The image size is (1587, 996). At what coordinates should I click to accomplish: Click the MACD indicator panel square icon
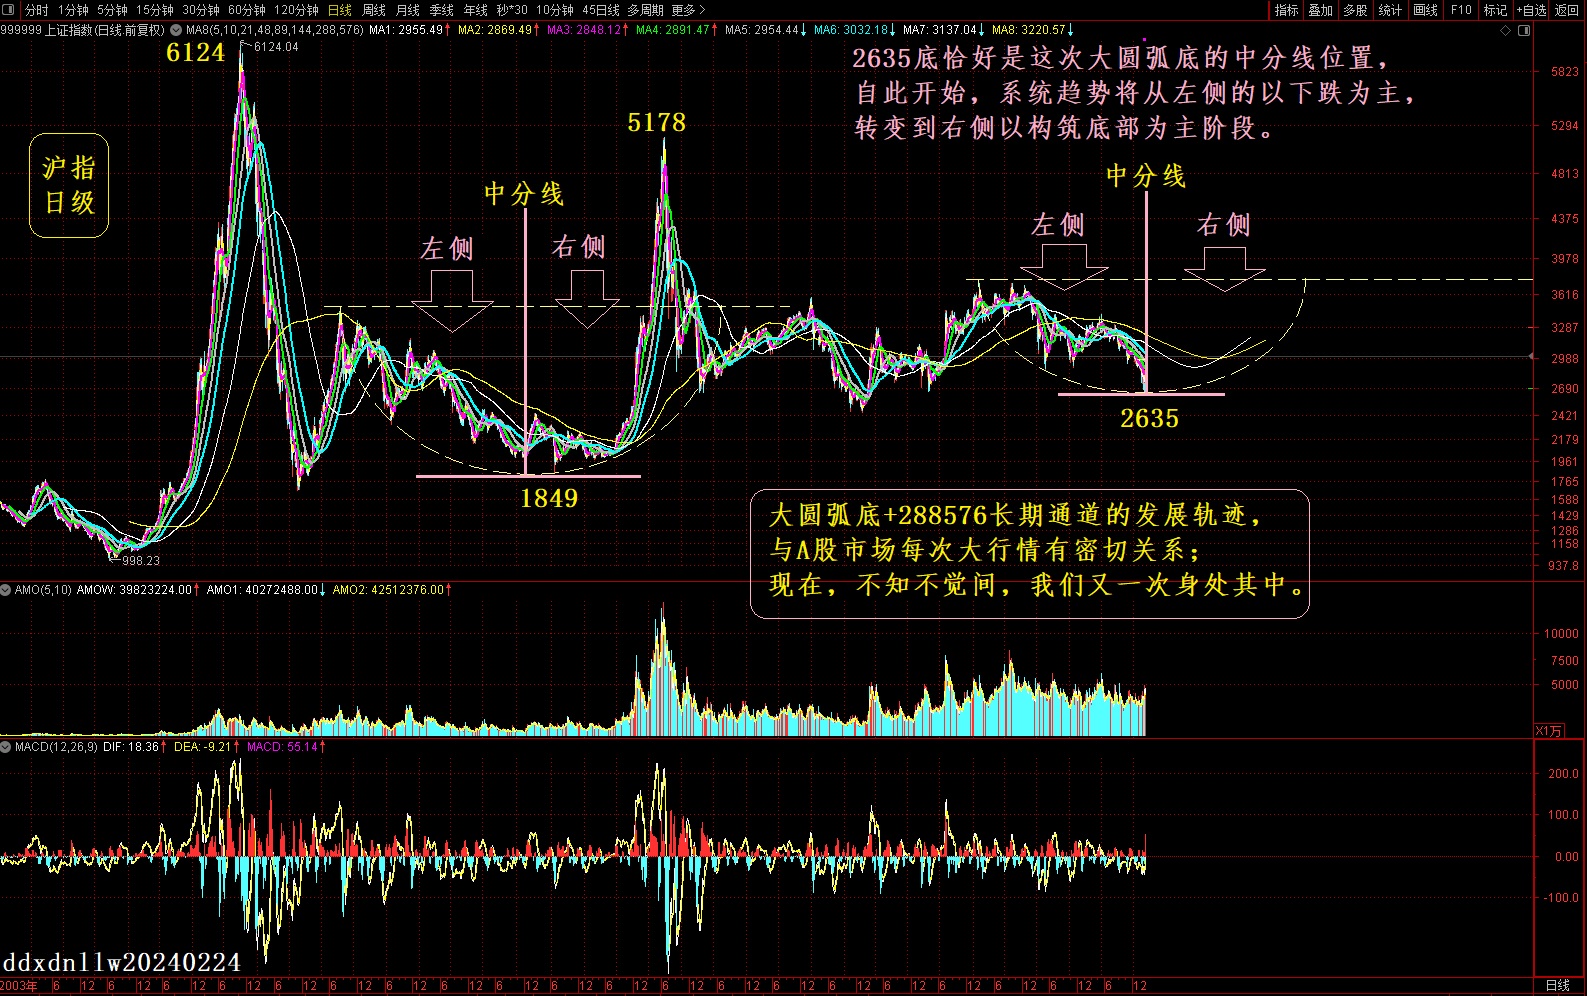coord(6,747)
